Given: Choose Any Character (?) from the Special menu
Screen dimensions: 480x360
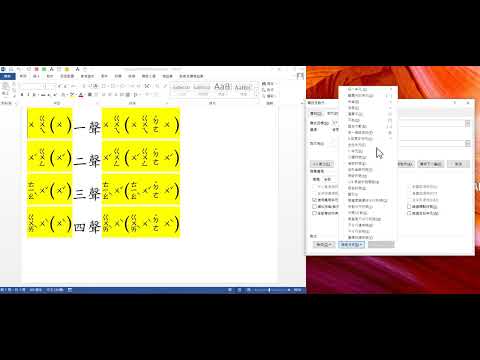Looking at the screenshot, I should [x=367, y=89].
